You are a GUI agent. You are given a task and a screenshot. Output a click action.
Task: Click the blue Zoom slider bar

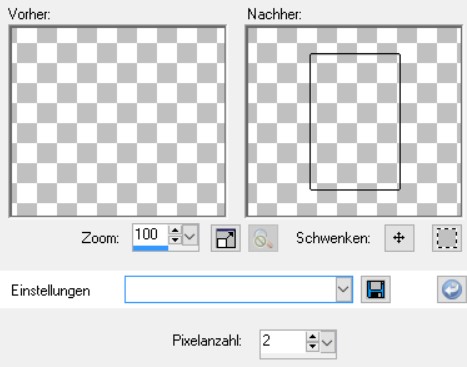tap(151, 248)
